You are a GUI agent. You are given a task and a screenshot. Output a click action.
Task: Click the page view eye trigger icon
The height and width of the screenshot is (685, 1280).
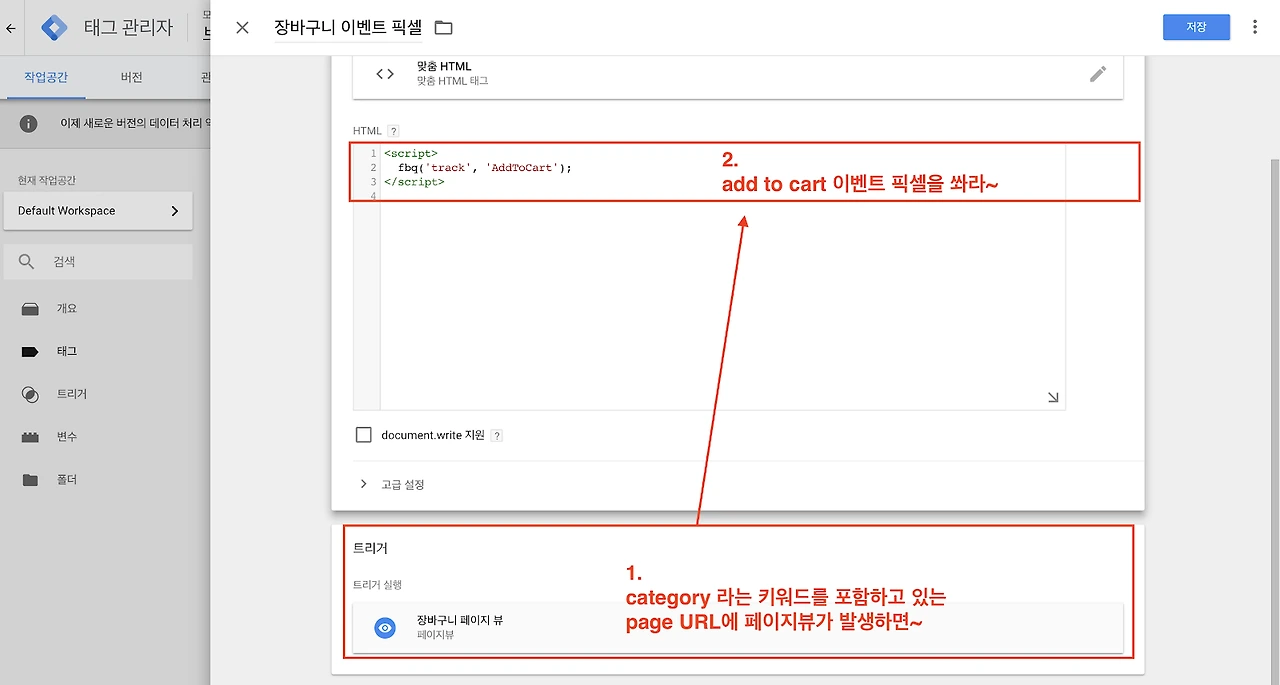point(385,628)
